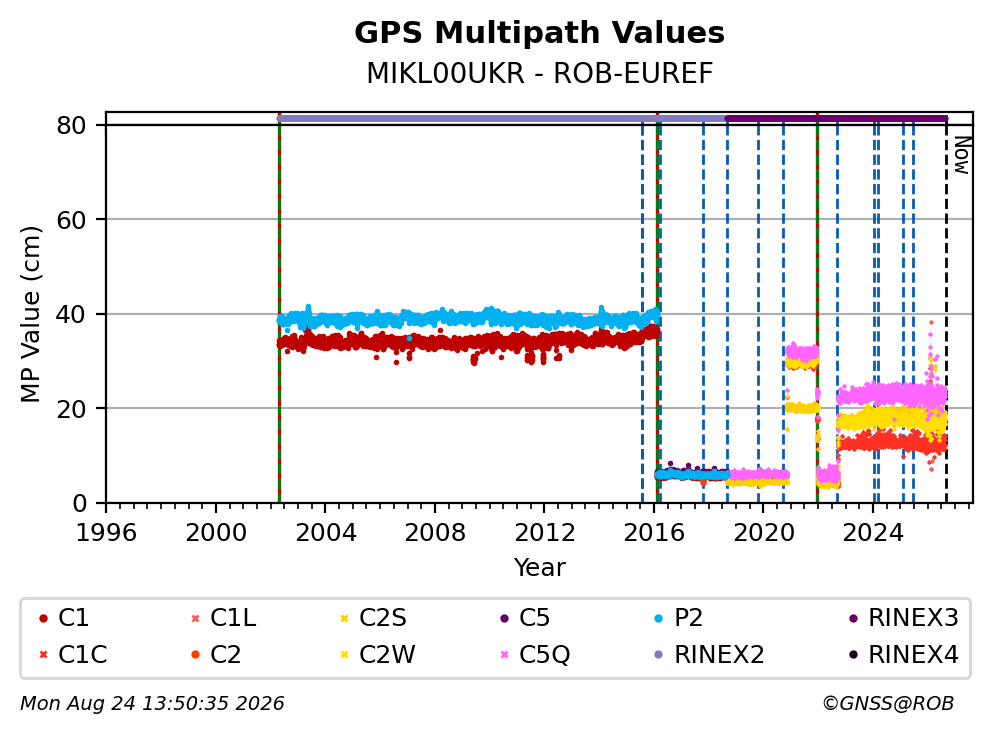
Task: Click the 2004 x-axis tick label
Action: (x=325, y=533)
